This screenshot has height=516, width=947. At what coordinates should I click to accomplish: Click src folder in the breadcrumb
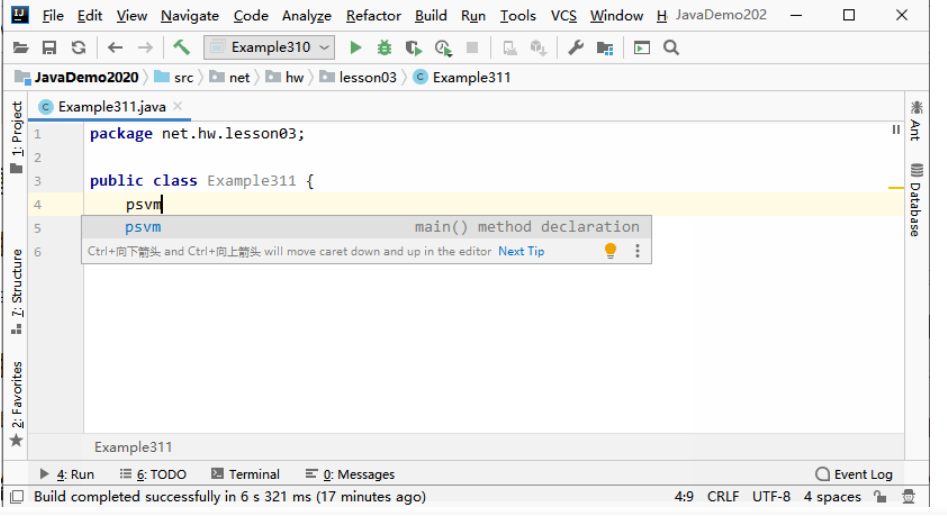pyautogui.click(x=174, y=77)
